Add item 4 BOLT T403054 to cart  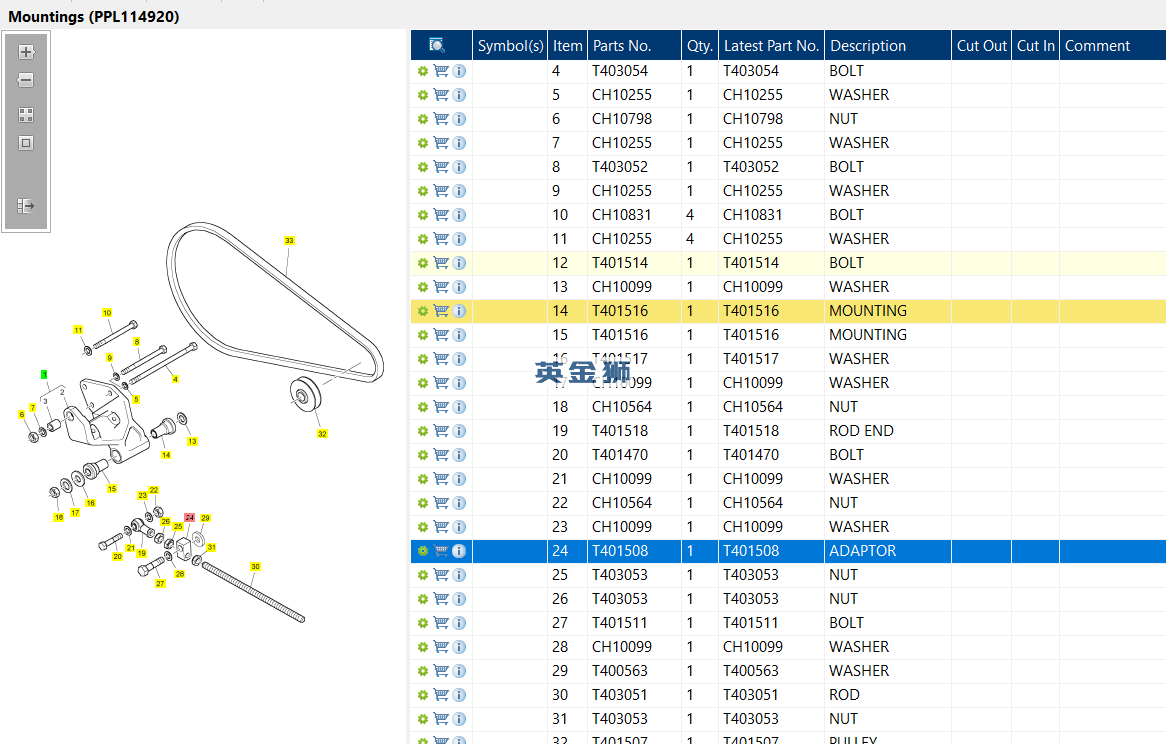(441, 71)
